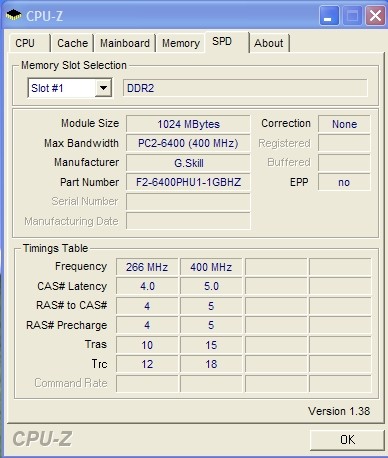The width and height of the screenshot is (388, 458).
Task: Click the Slot #1 combo box text
Action: point(47,88)
